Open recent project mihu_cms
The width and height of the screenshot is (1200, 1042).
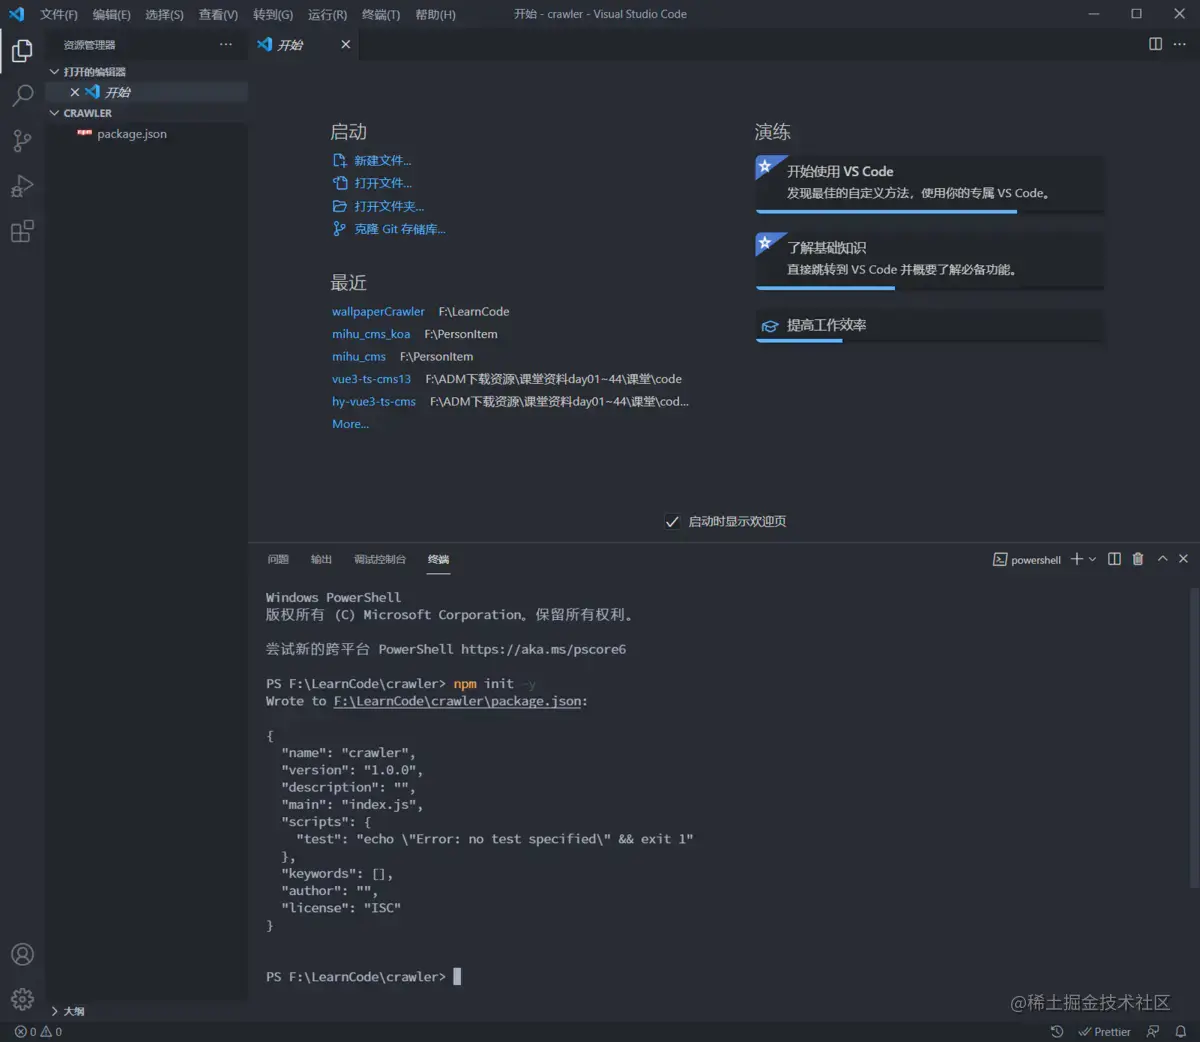359,357
